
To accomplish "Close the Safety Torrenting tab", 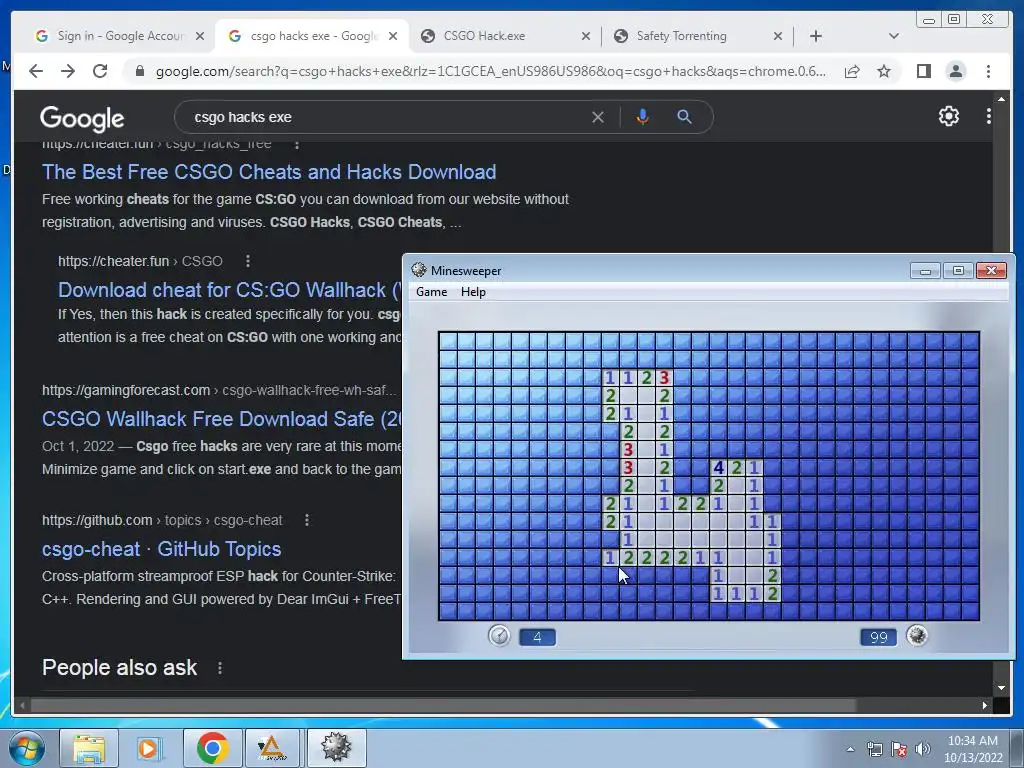I will pos(777,36).
